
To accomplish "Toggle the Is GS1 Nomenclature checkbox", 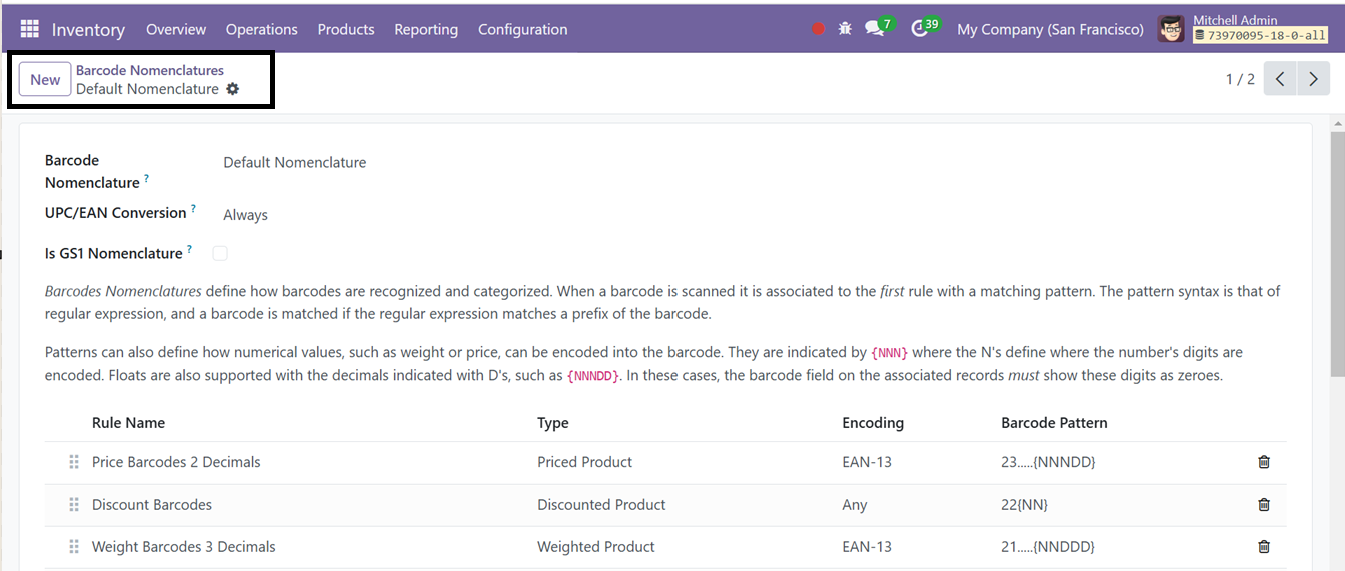I will pos(220,253).
